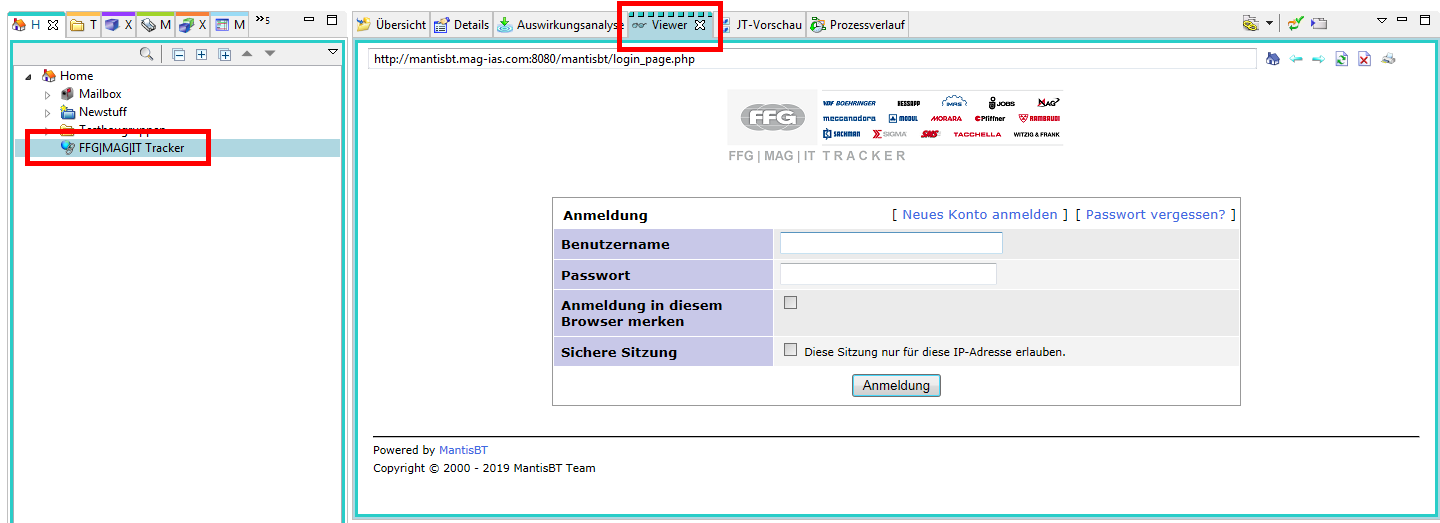Viewport: 1440px width, 523px height.
Task: Click the magnifier search icon in Home panel
Action: [x=147, y=54]
